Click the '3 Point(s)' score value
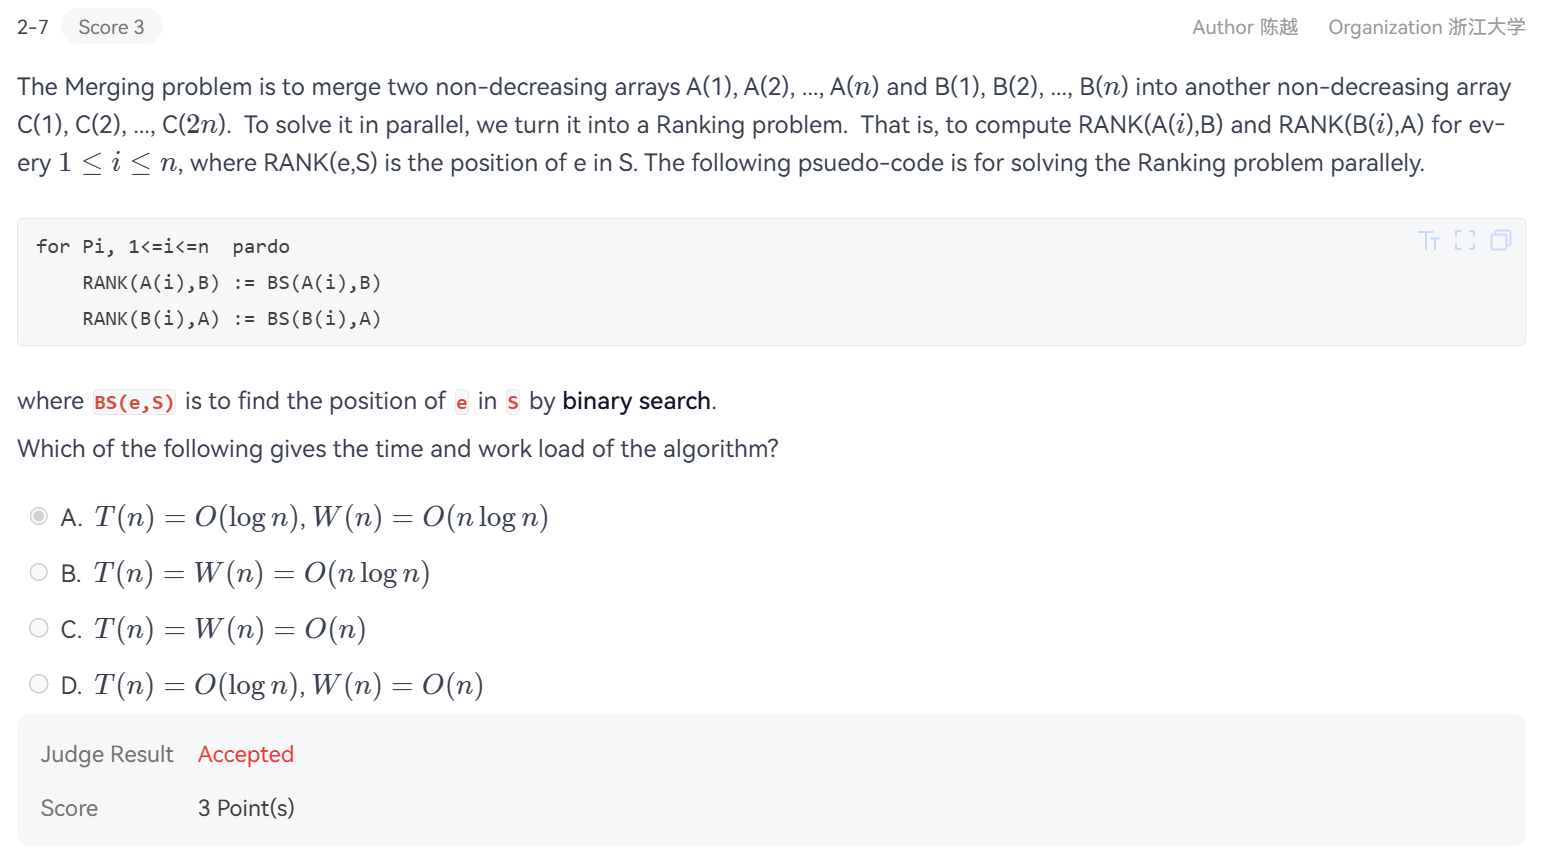 click(246, 808)
